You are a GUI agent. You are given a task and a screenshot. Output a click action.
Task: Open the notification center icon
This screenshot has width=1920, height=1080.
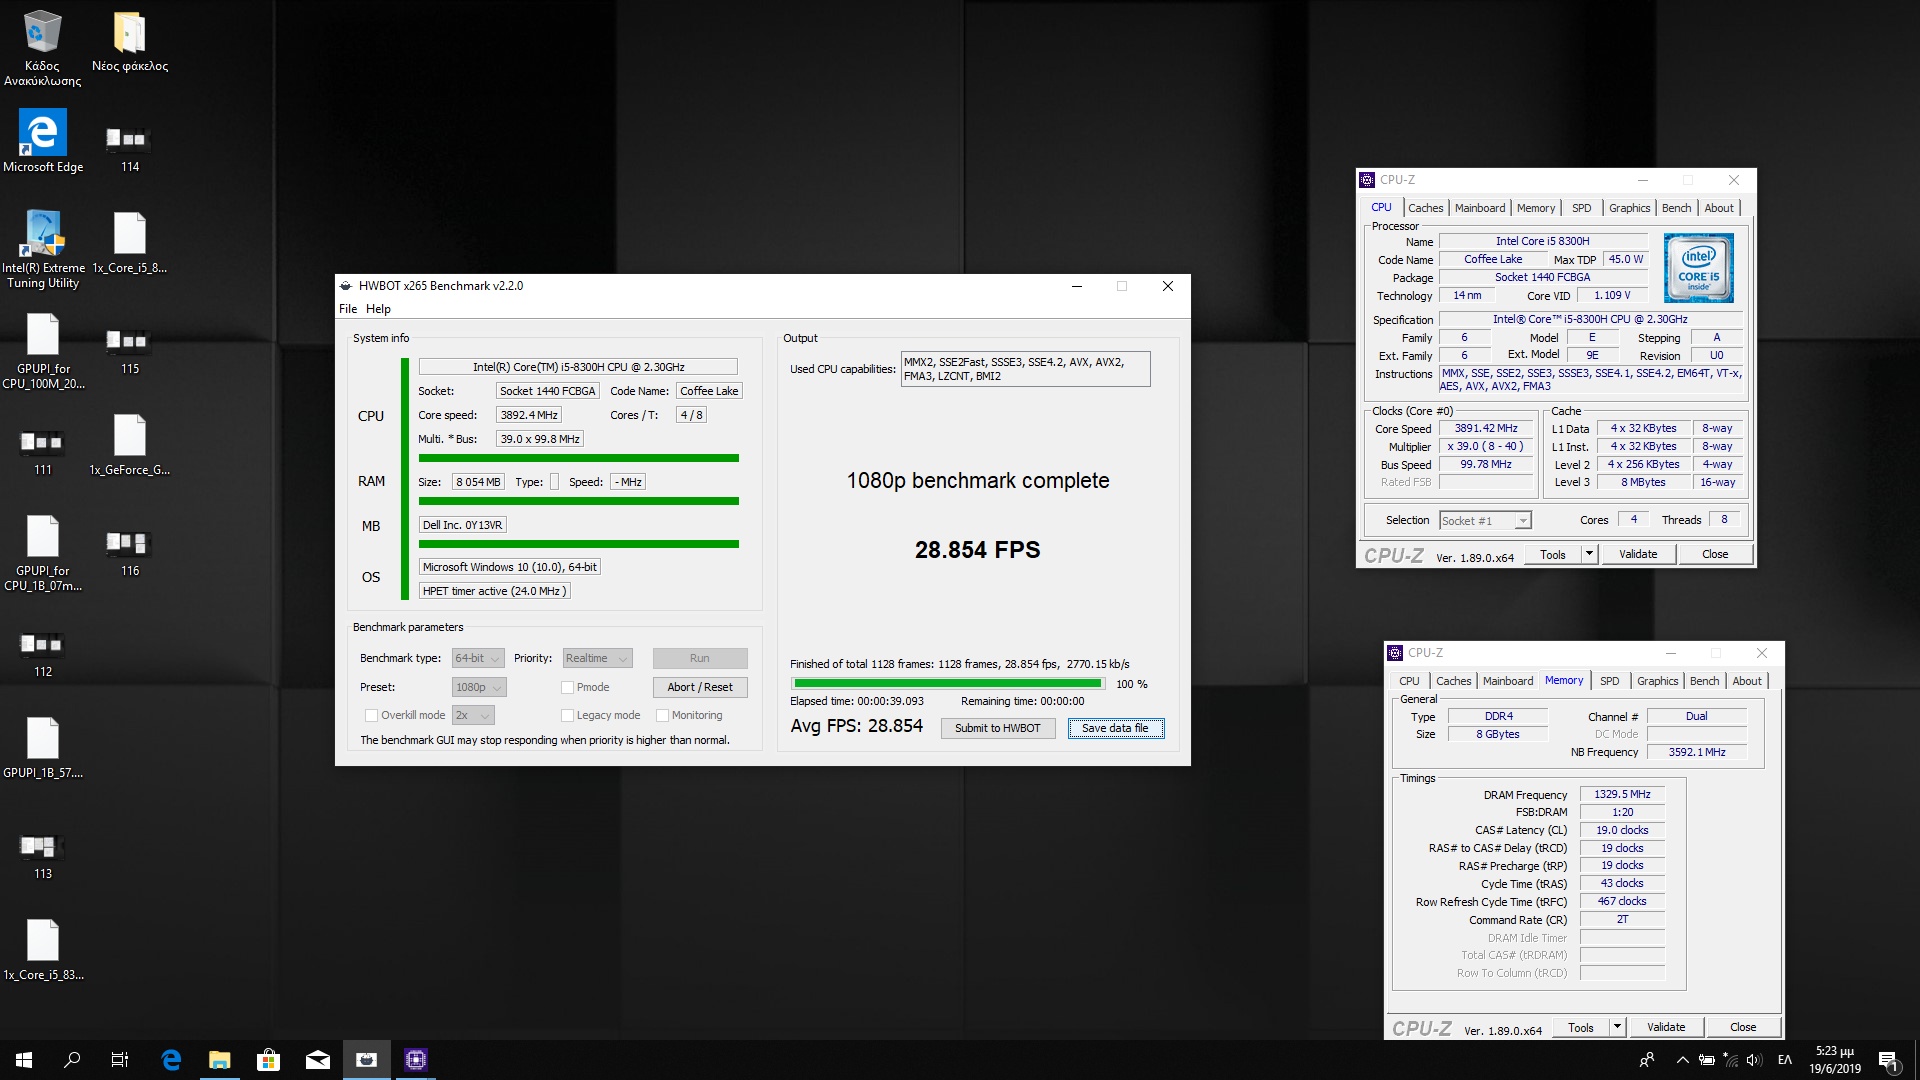[1889, 1060]
